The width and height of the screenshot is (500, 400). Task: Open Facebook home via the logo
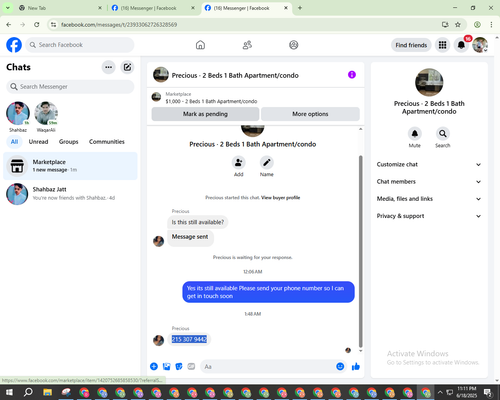(14, 45)
